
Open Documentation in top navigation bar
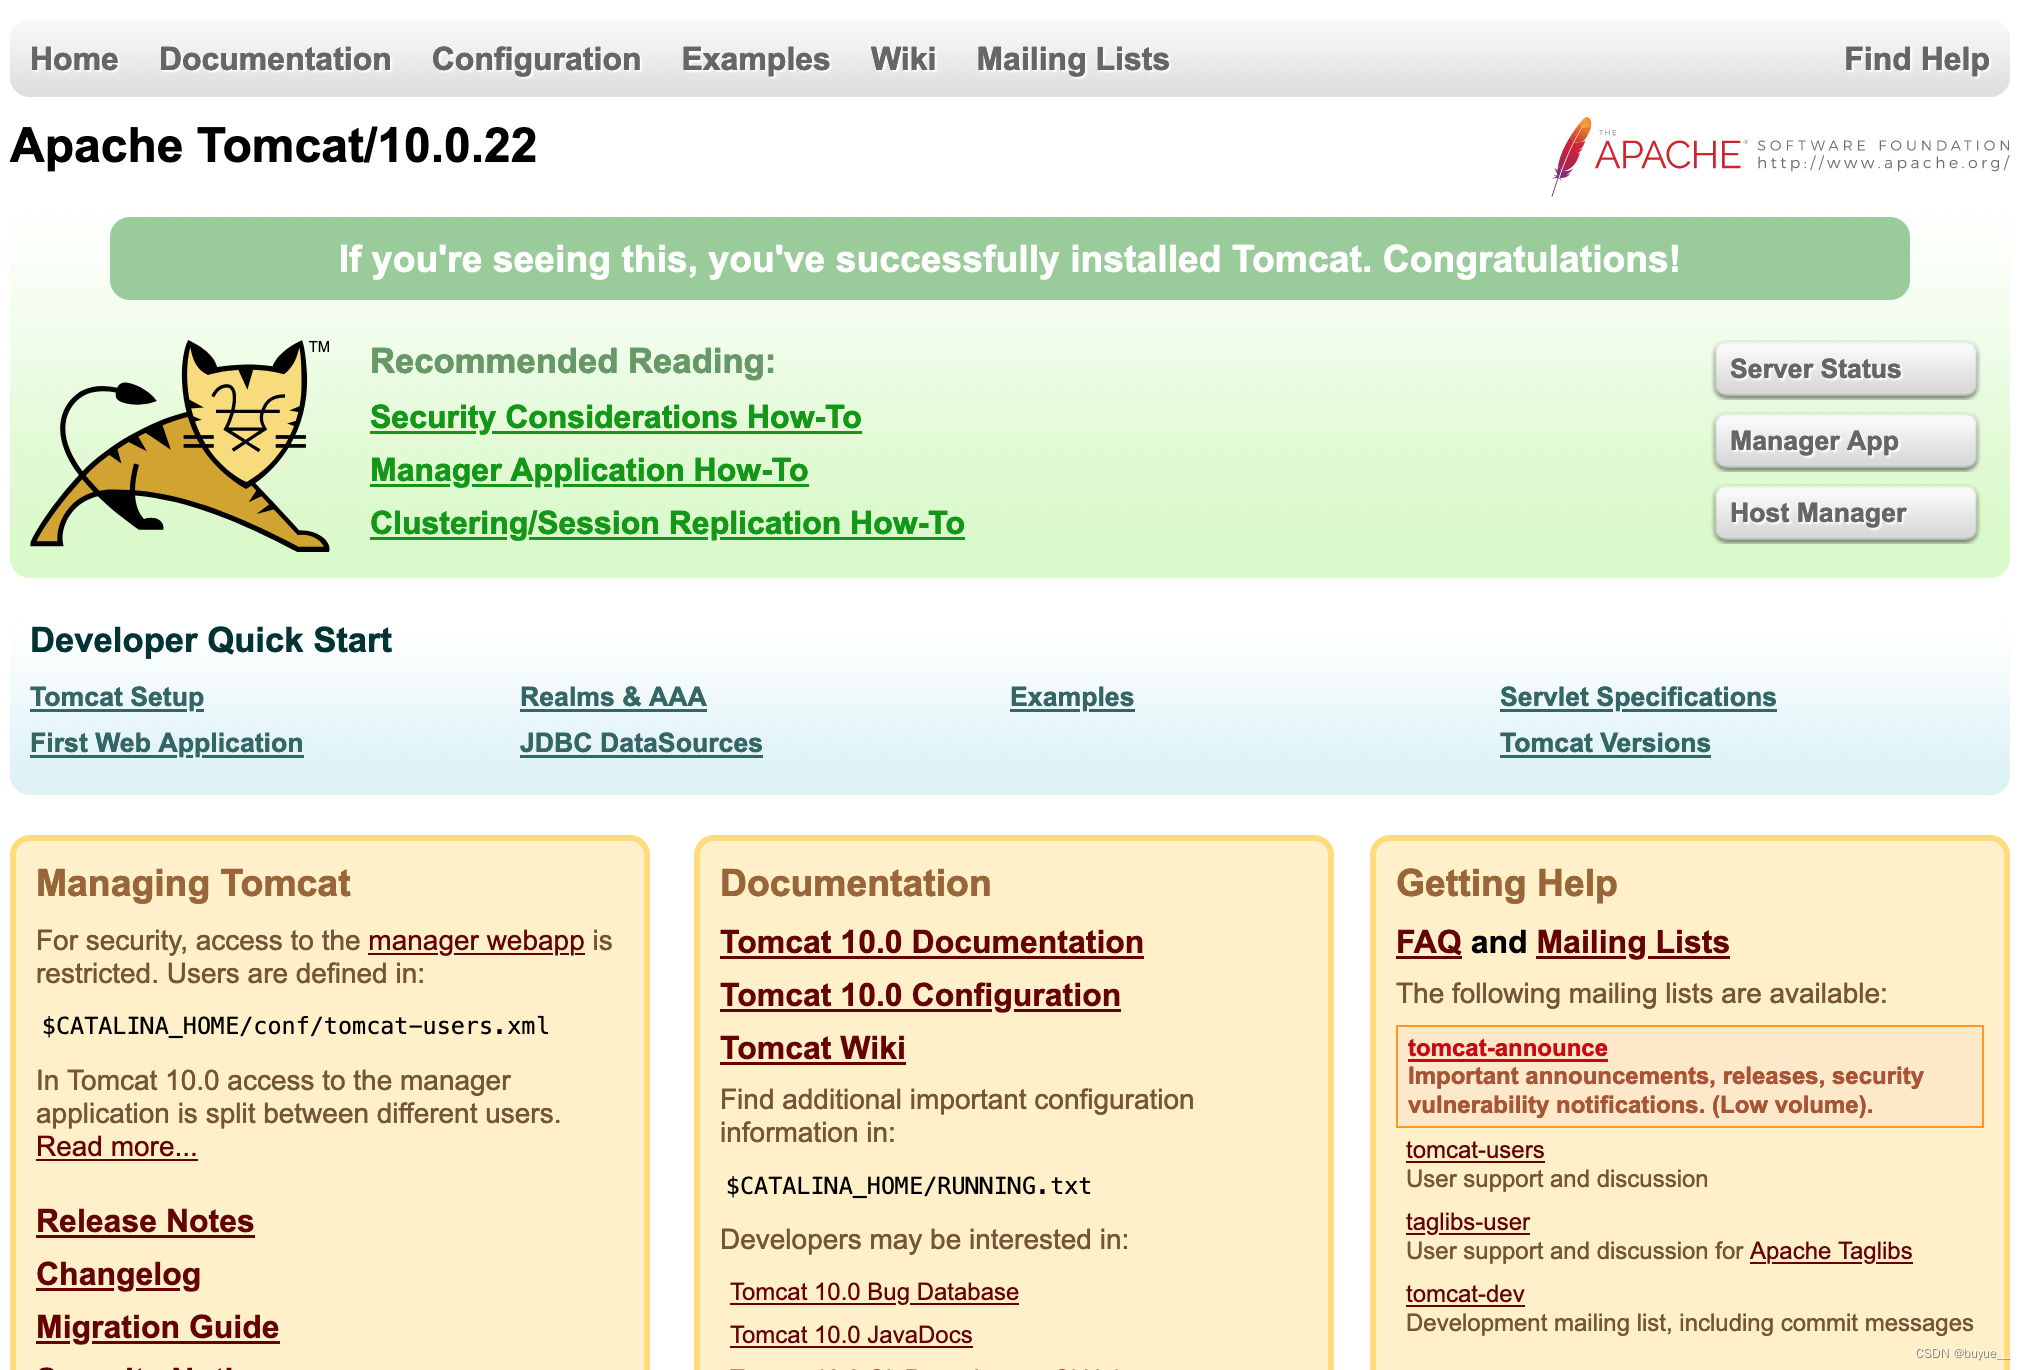pyautogui.click(x=275, y=59)
